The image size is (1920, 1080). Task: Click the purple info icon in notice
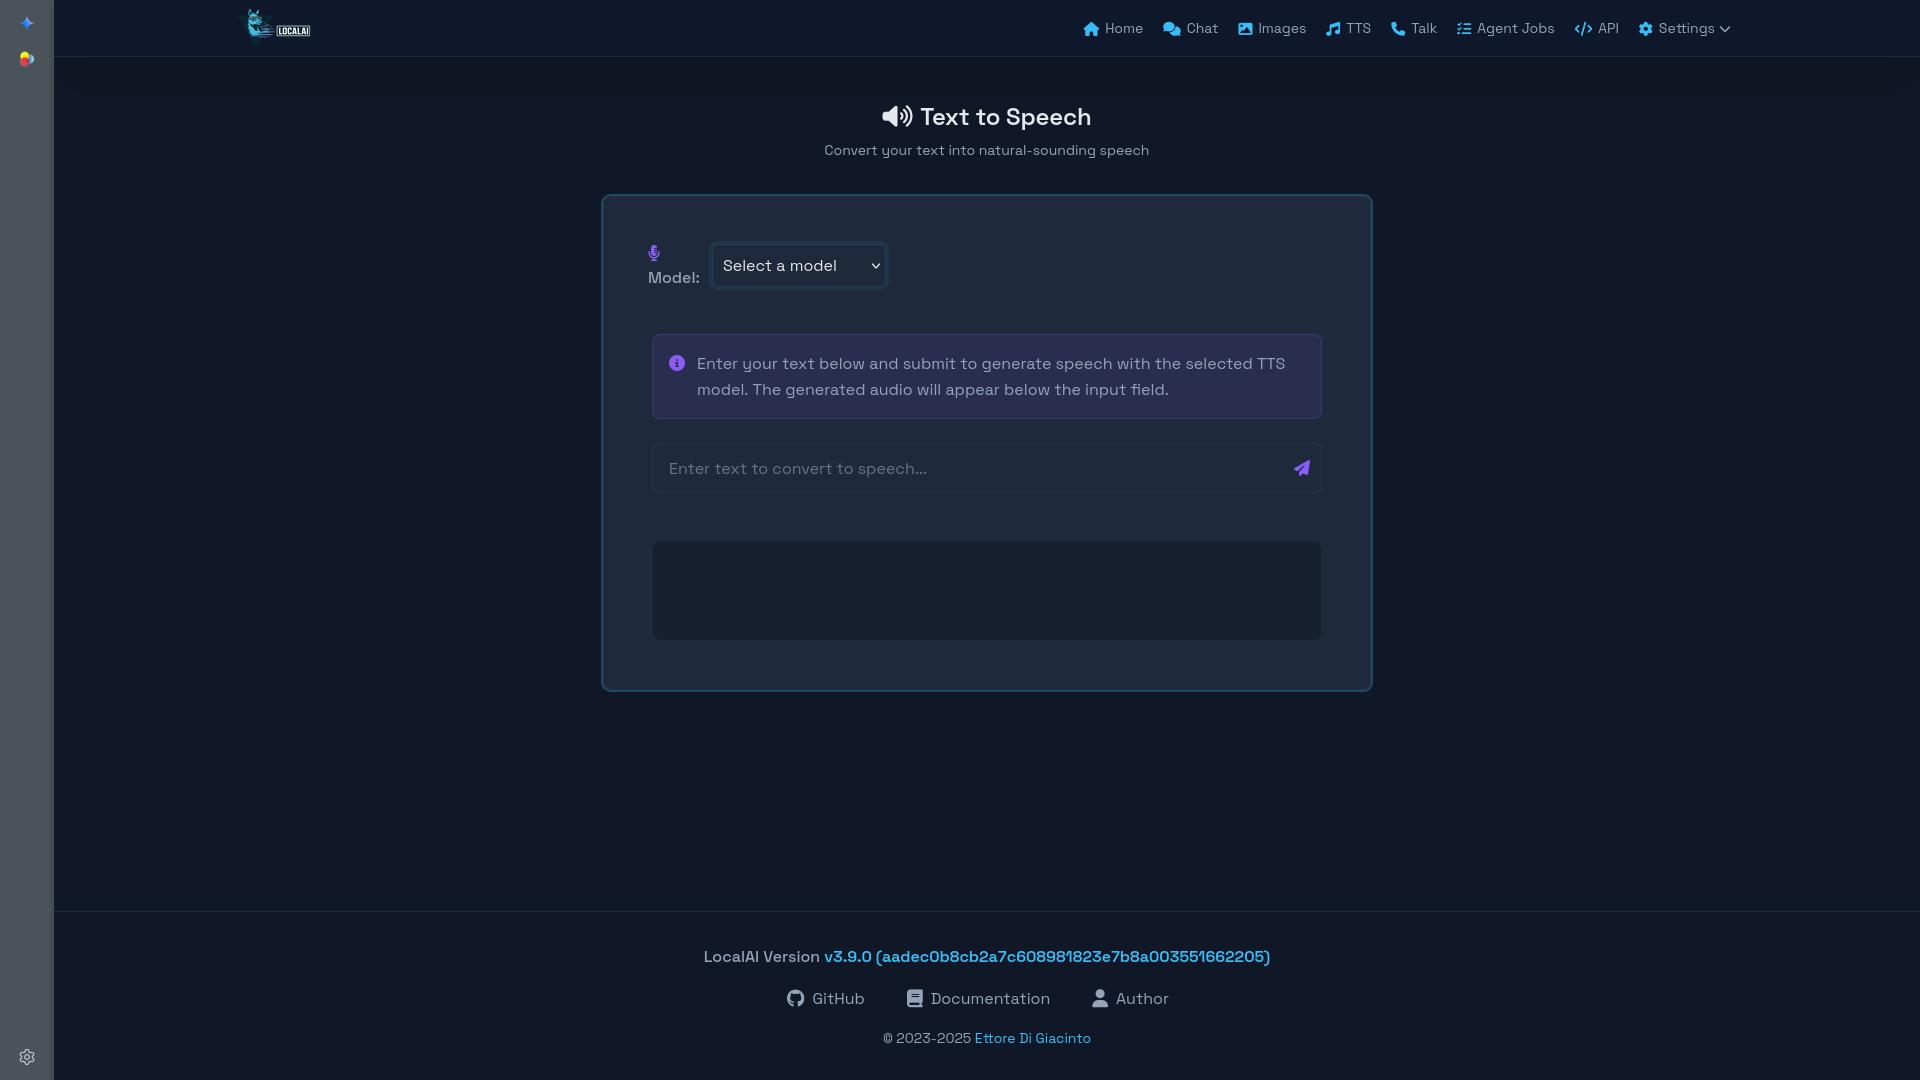click(677, 363)
